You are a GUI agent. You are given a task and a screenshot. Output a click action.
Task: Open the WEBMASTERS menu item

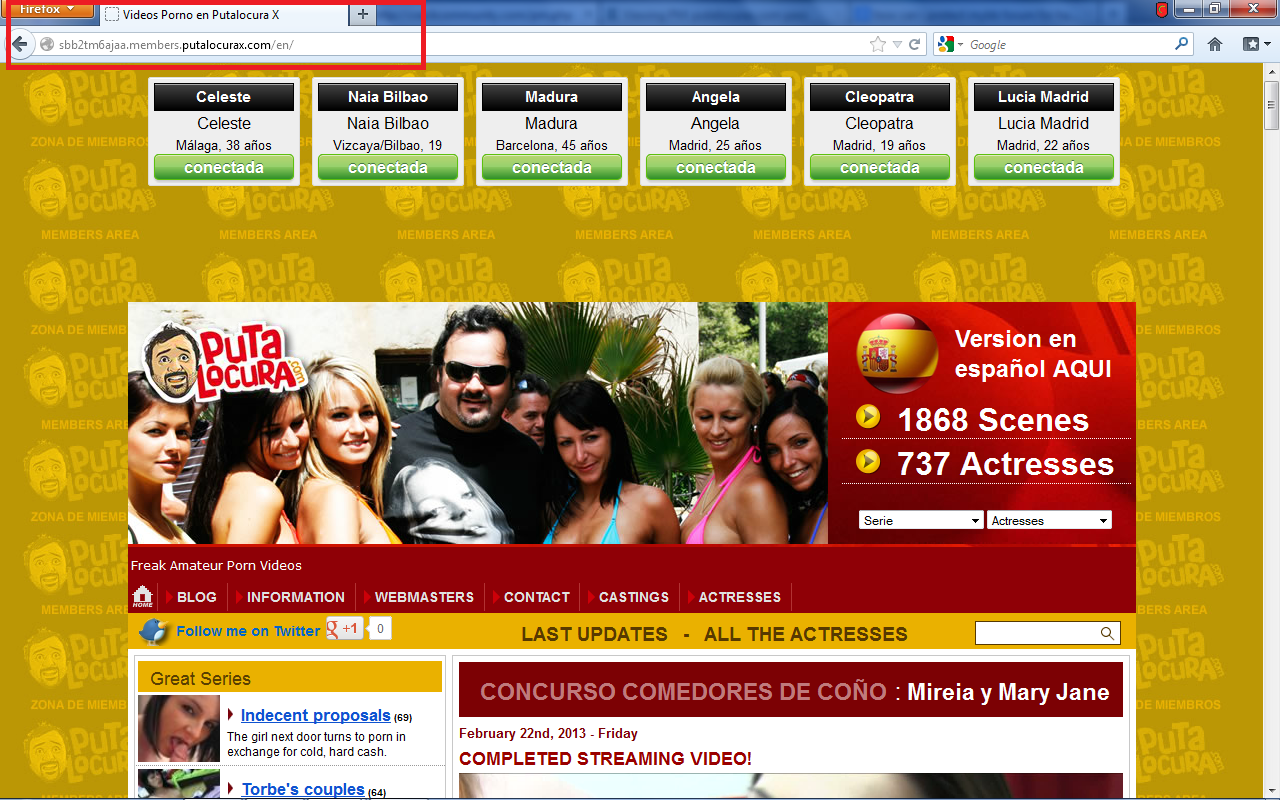424,597
